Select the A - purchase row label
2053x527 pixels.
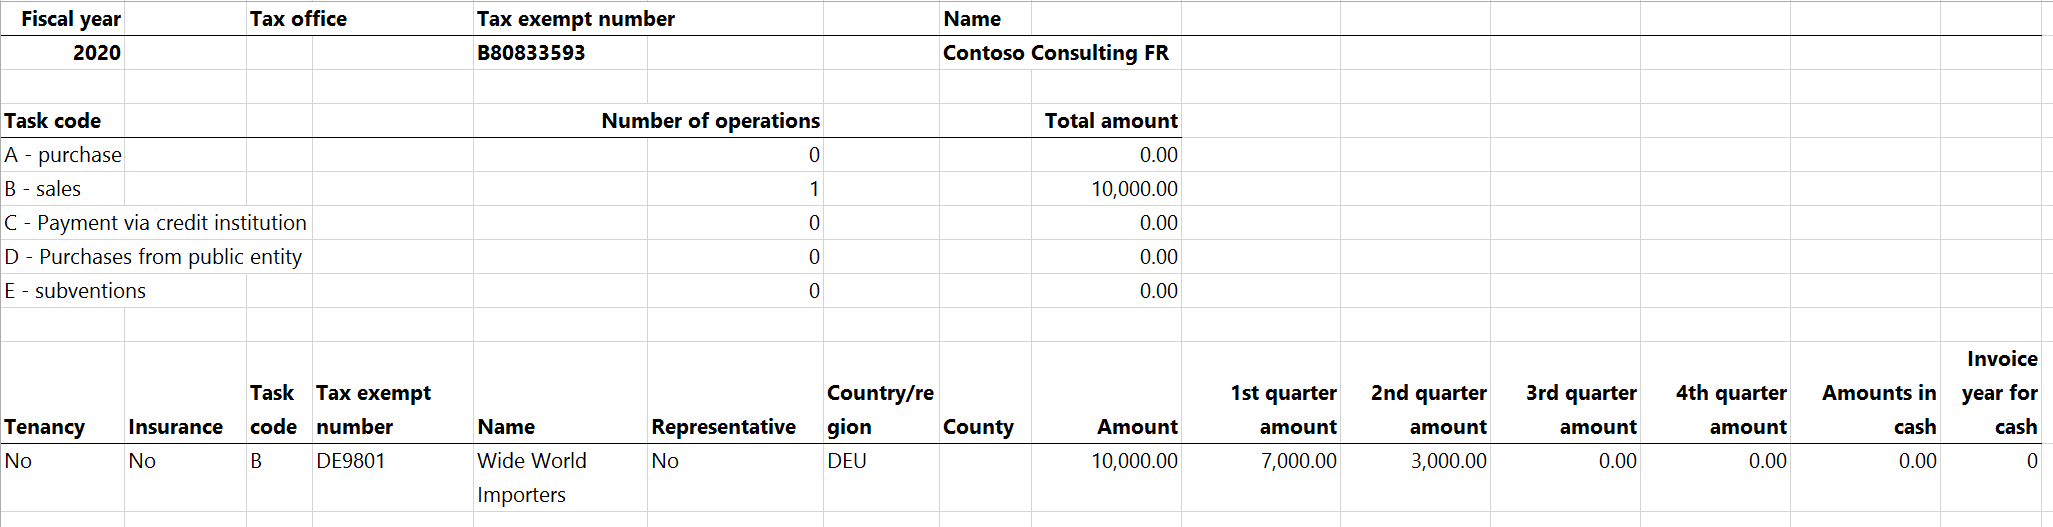click(63, 155)
